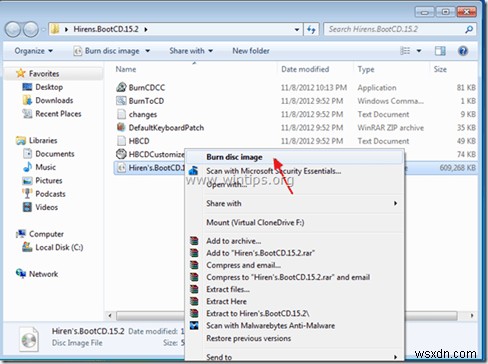Click 'Compress and email...' entry
Screen dimensions: 488x364
click(x=243, y=265)
